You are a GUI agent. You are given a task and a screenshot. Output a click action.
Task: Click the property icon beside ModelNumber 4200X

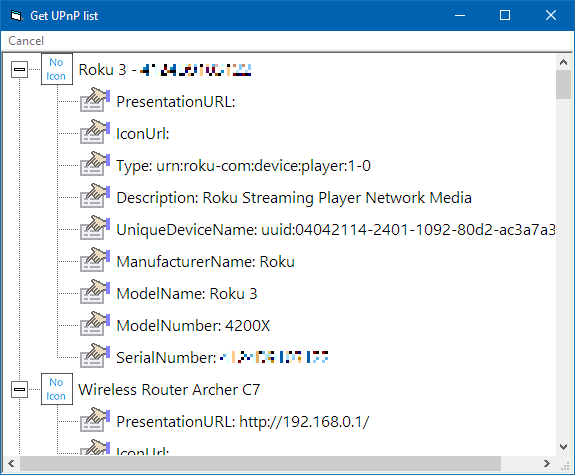[95, 324]
